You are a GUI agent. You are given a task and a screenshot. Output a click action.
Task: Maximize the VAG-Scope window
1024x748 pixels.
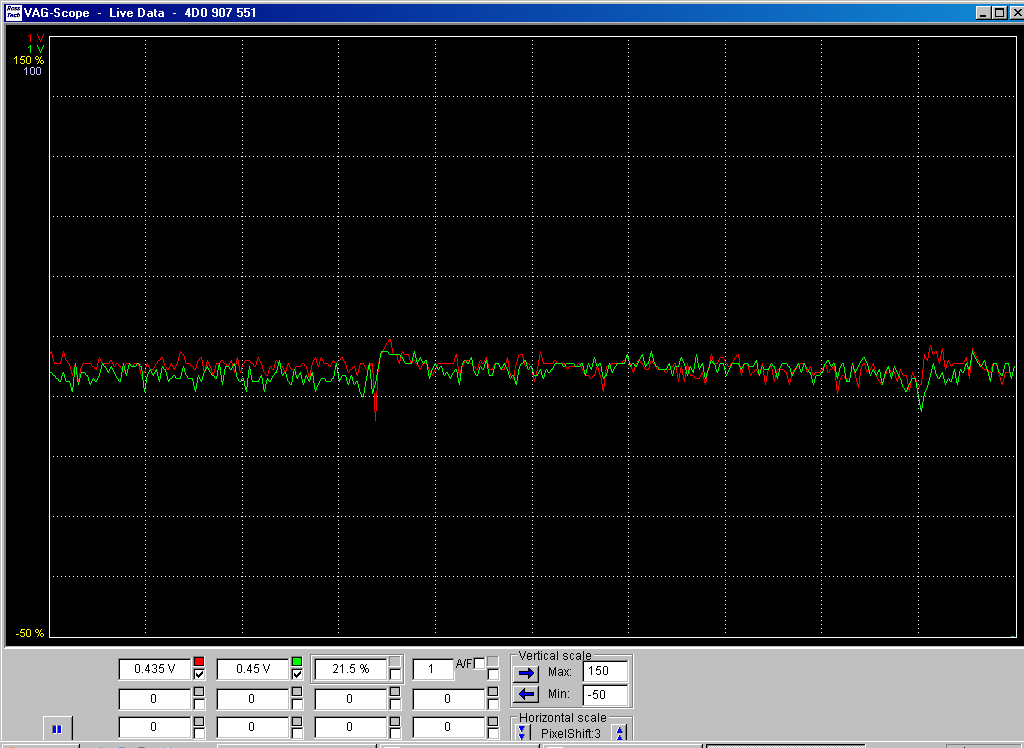click(998, 13)
